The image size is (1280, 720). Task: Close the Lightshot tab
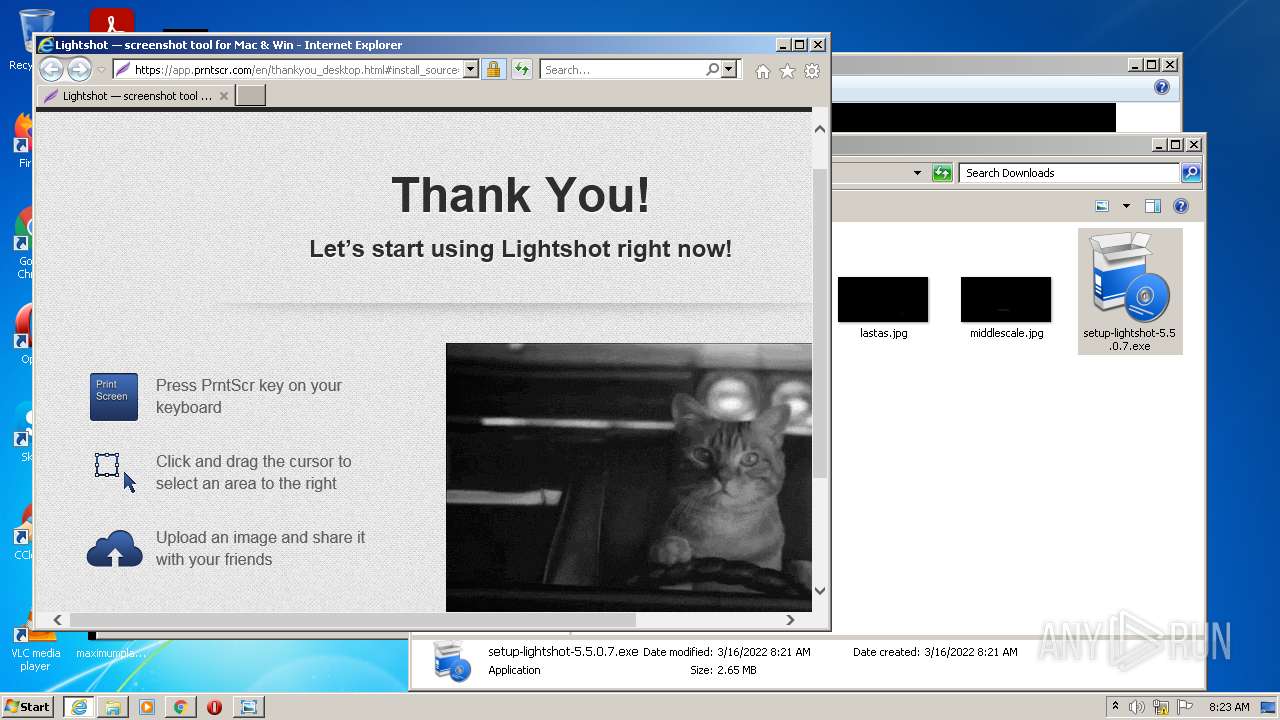point(224,96)
